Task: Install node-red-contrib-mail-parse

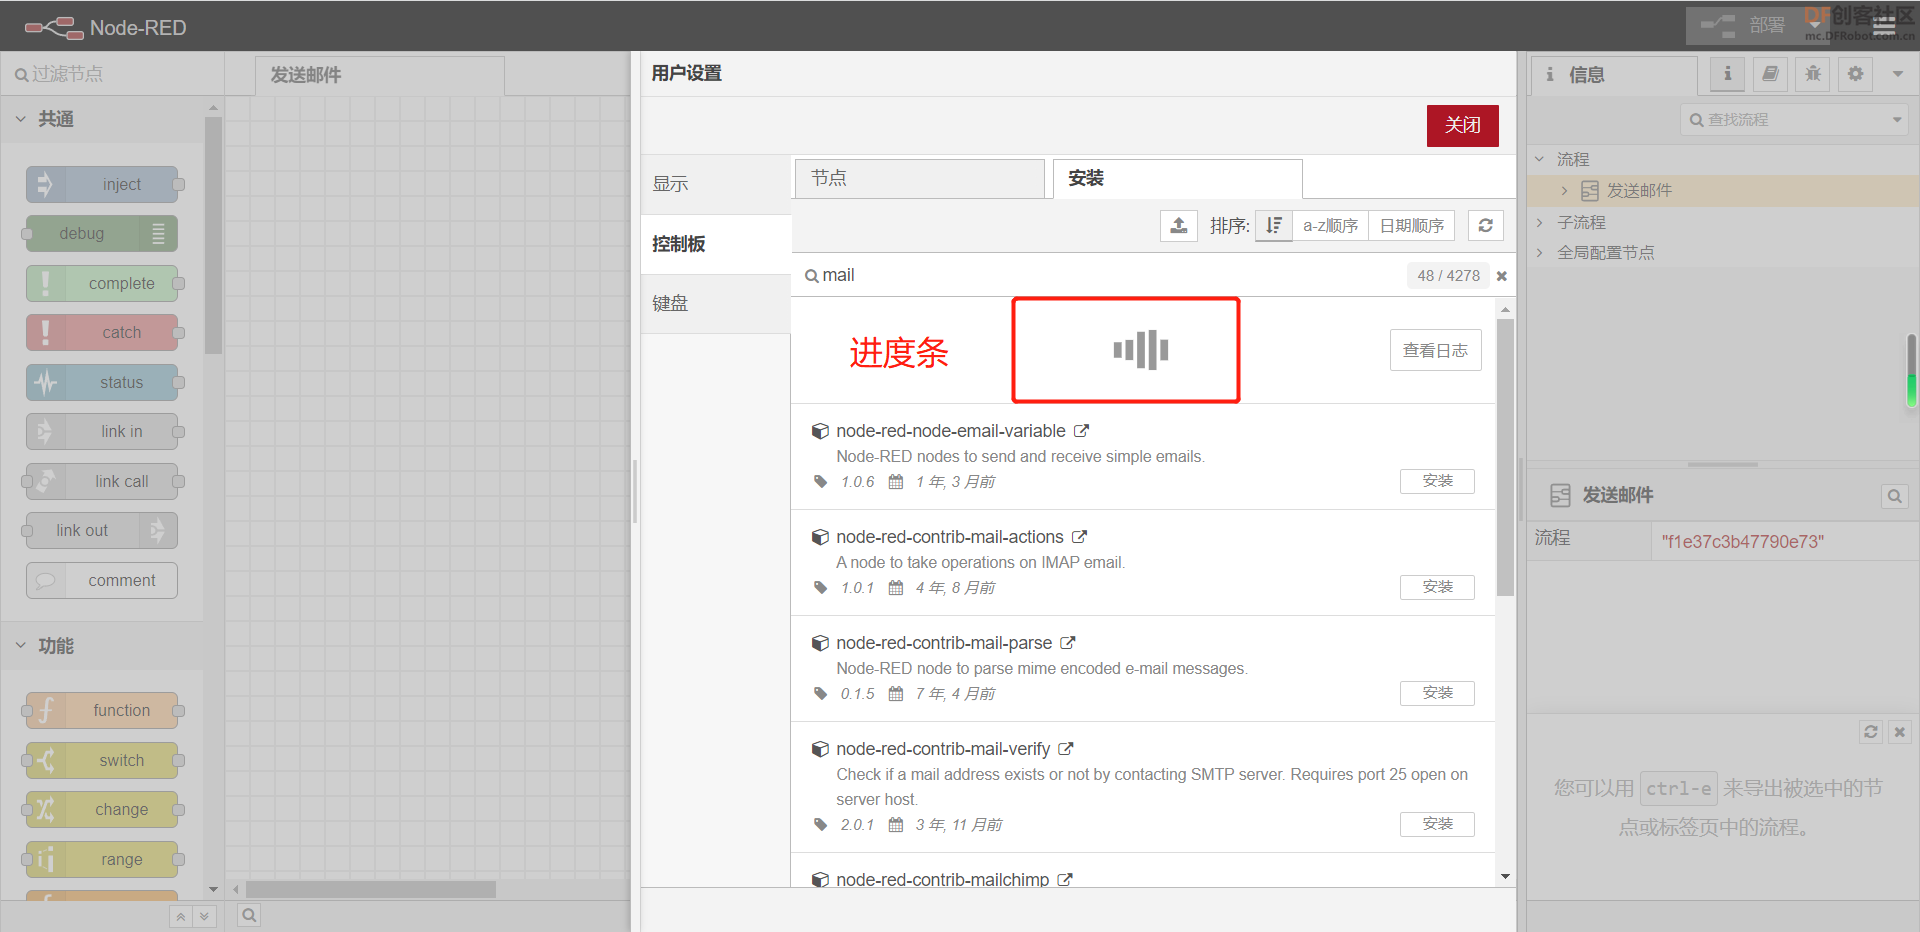Action: pos(1437,693)
